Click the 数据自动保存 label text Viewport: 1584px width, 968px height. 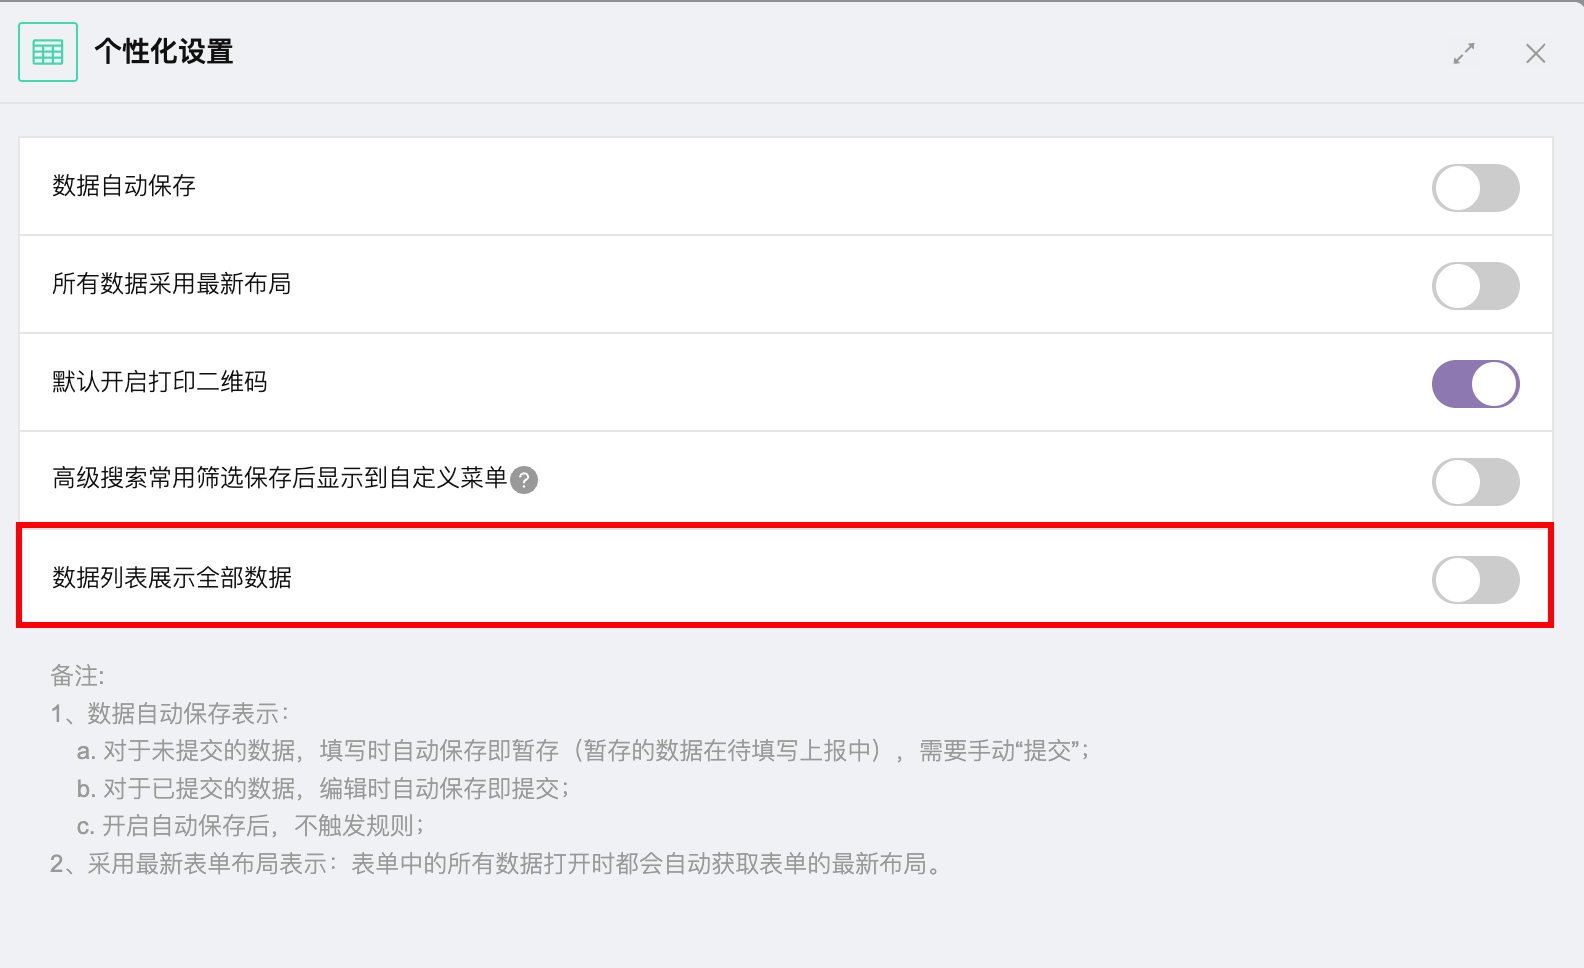[124, 186]
